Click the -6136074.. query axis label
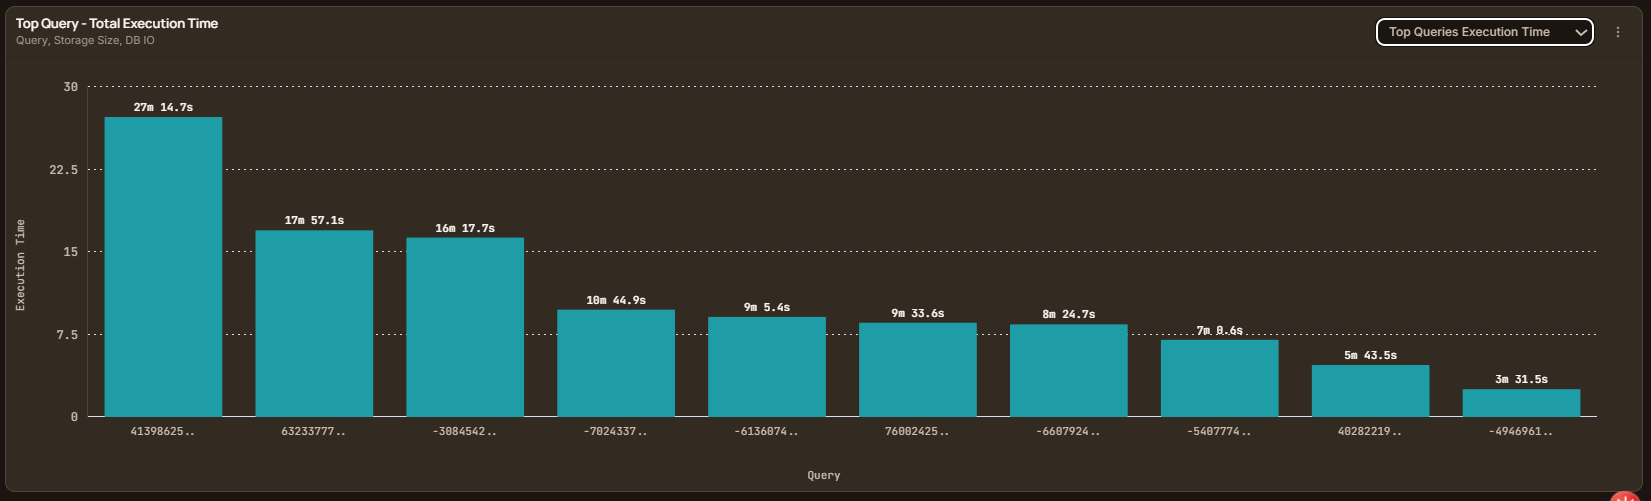1651x501 pixels. tap(767, 432)
